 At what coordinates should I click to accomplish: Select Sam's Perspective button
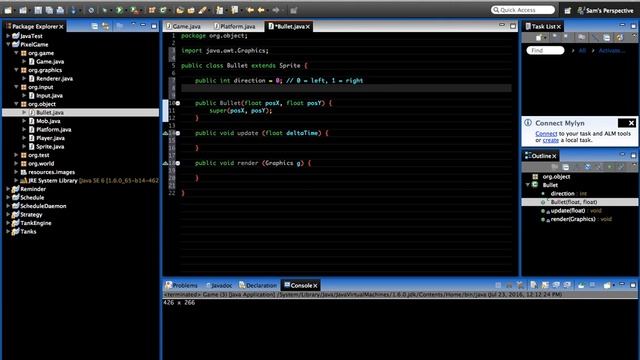click(x=606, y=11)
